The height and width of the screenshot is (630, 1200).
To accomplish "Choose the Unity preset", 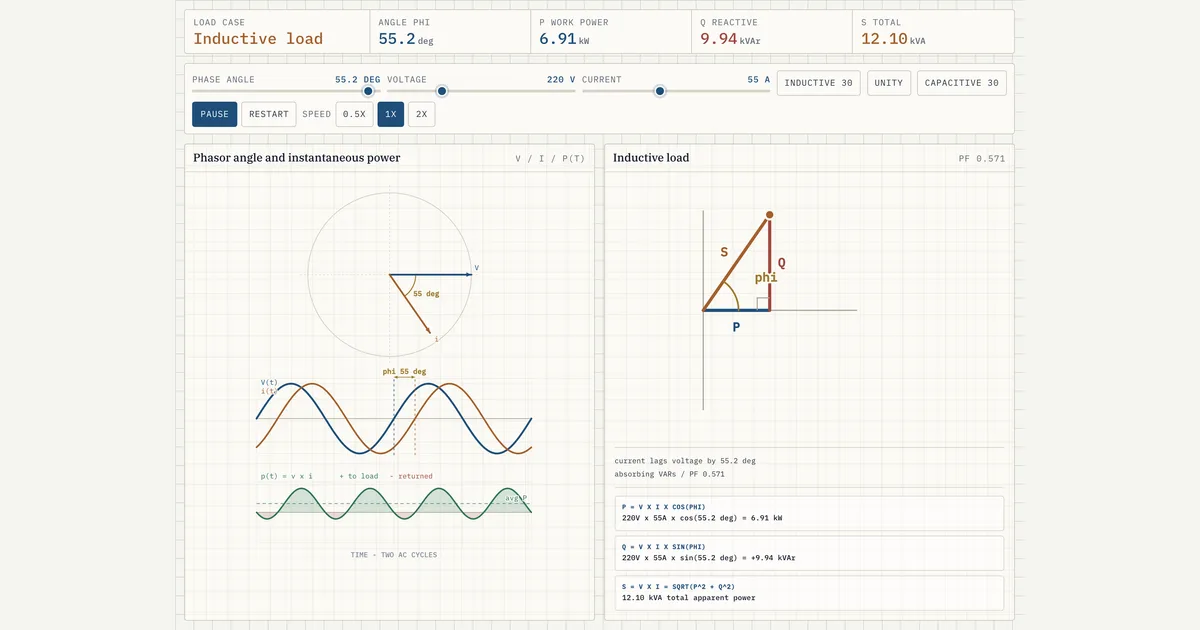I will coord(889,83).
